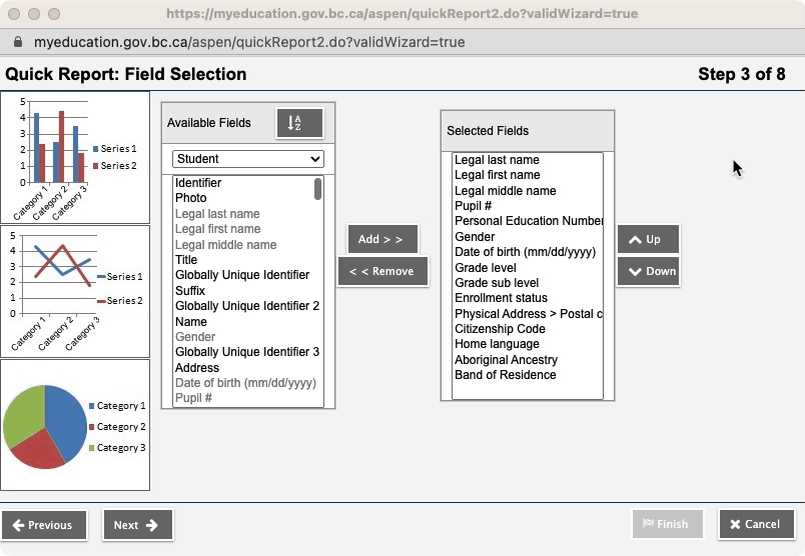This screenshot has width=805, height=556.
Task: Click greyed Date of birth in Available Fields
Action: click(245, 383)
